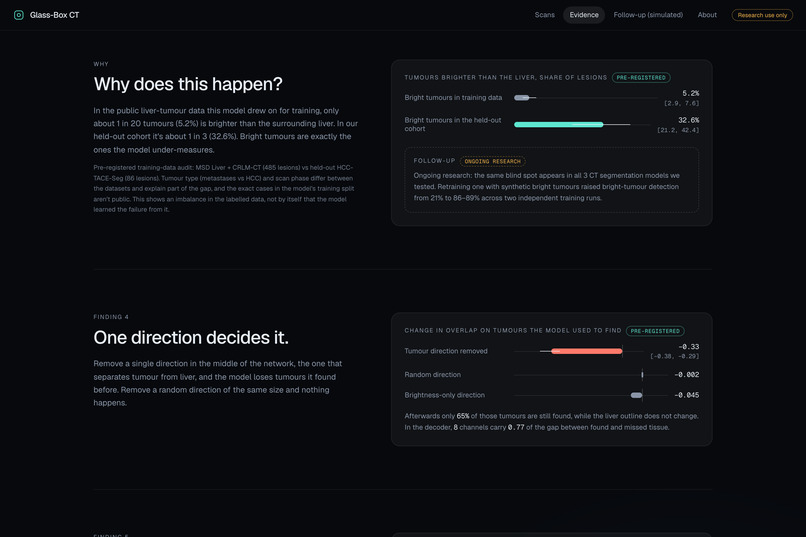Click the Bright tumours in the held-out cohort label
The image size is (806, 537).
click(453, 124)
